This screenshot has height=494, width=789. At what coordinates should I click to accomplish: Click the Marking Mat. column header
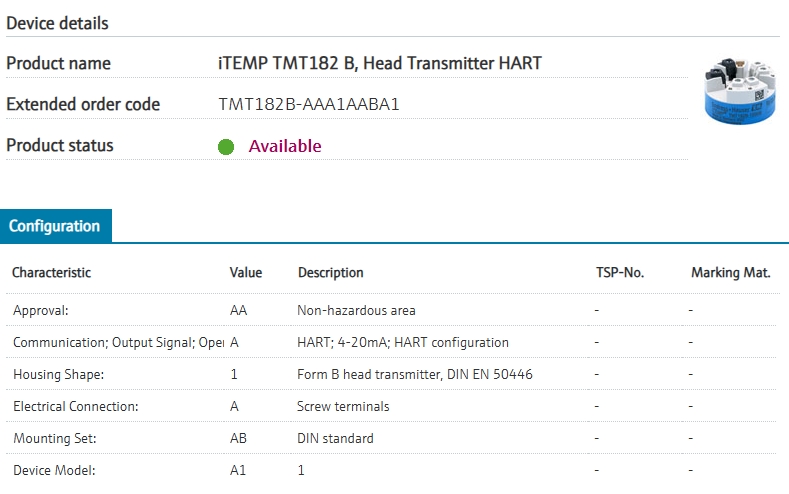point(731,272)
